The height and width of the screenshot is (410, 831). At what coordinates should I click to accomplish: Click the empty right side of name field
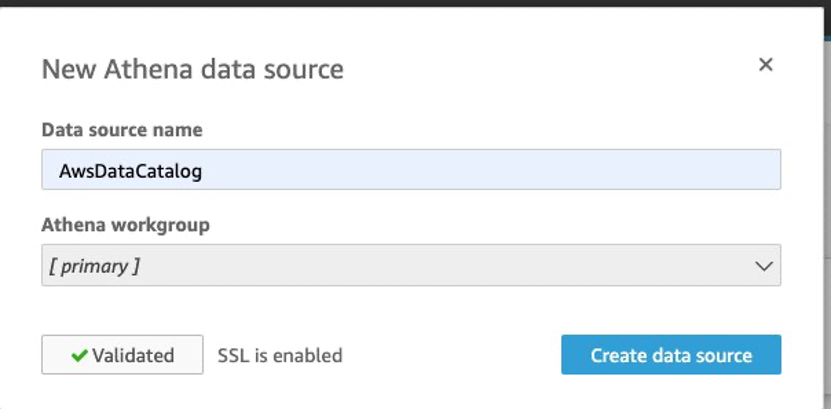tap(600, 171)
